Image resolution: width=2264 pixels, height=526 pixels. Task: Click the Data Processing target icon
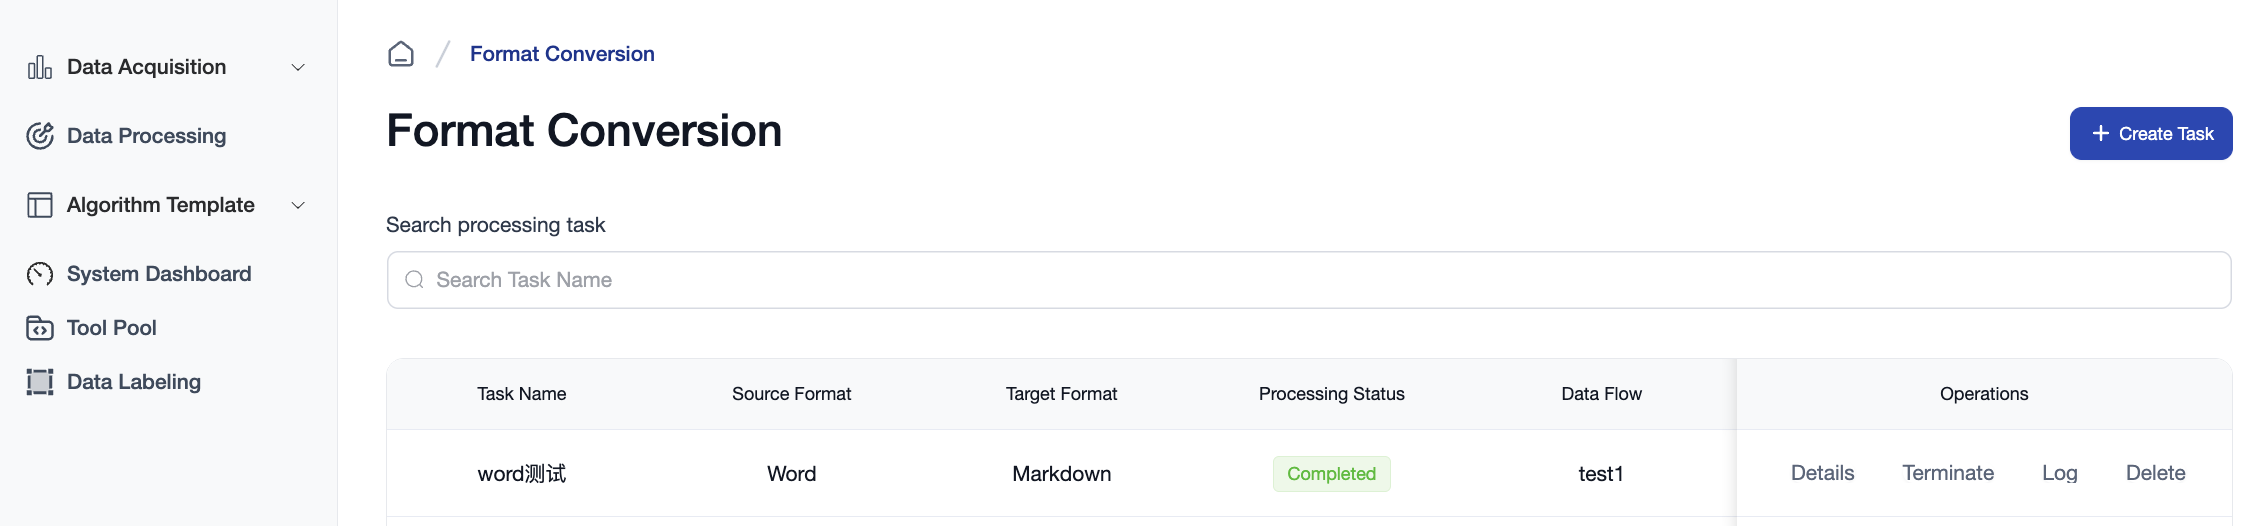tap(40, 136)
